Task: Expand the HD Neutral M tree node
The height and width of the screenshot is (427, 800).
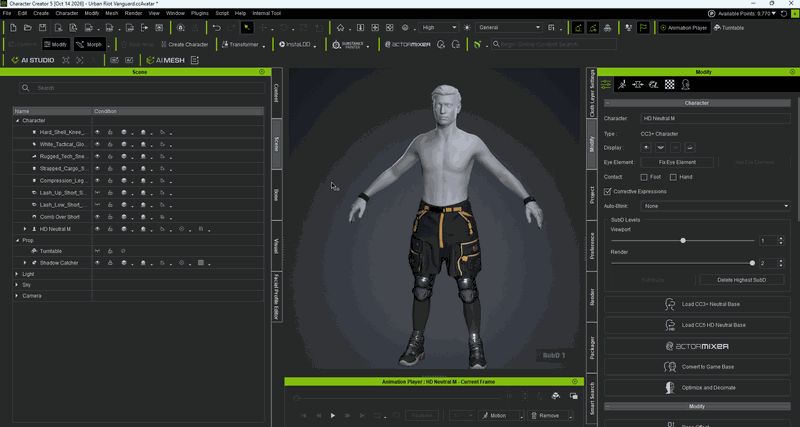Action: 25,229
